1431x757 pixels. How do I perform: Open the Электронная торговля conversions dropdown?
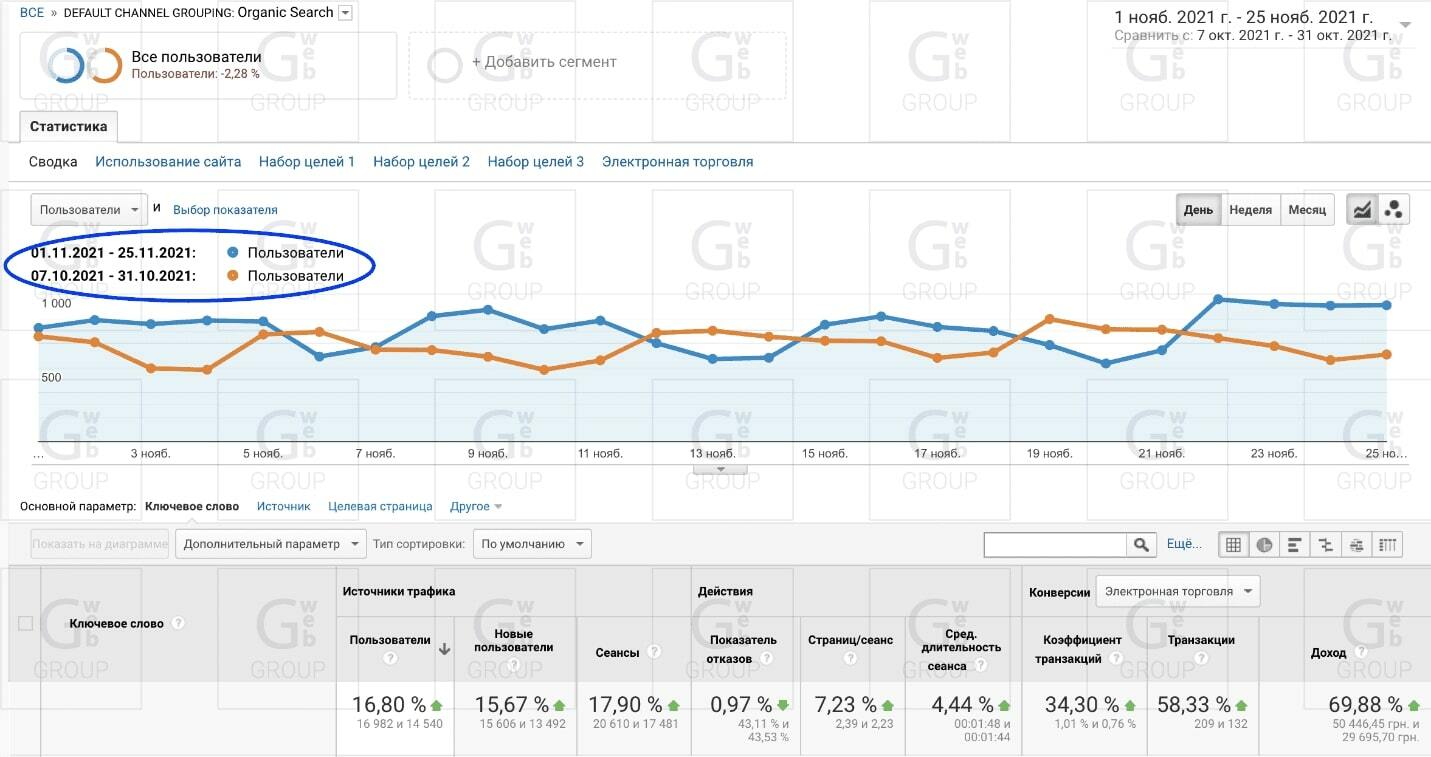tap(1178, 591)
